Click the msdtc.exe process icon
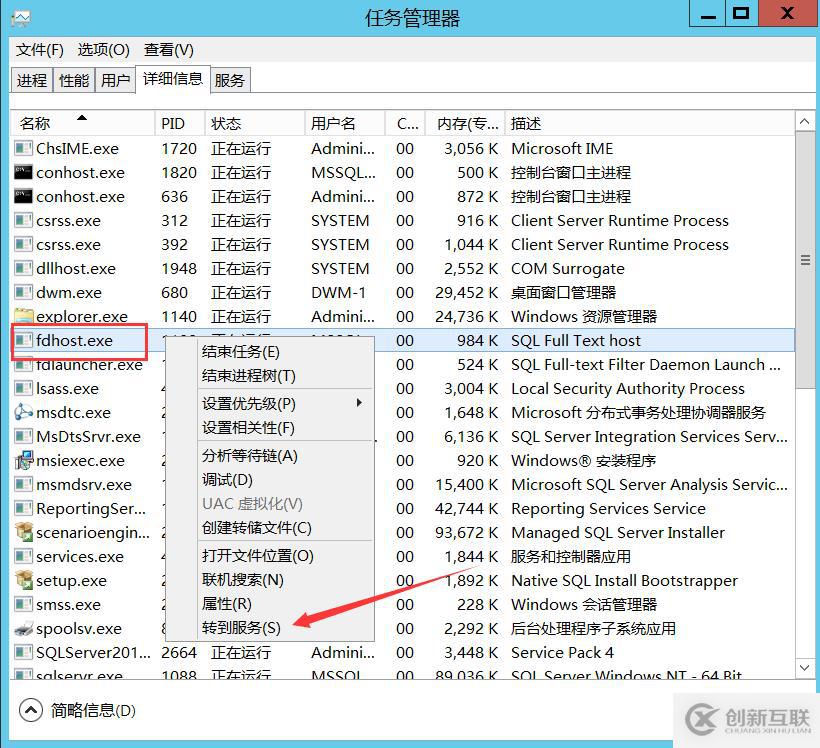Image resolution: width=820 pixels, height=748 pixels. pos(22,412)
